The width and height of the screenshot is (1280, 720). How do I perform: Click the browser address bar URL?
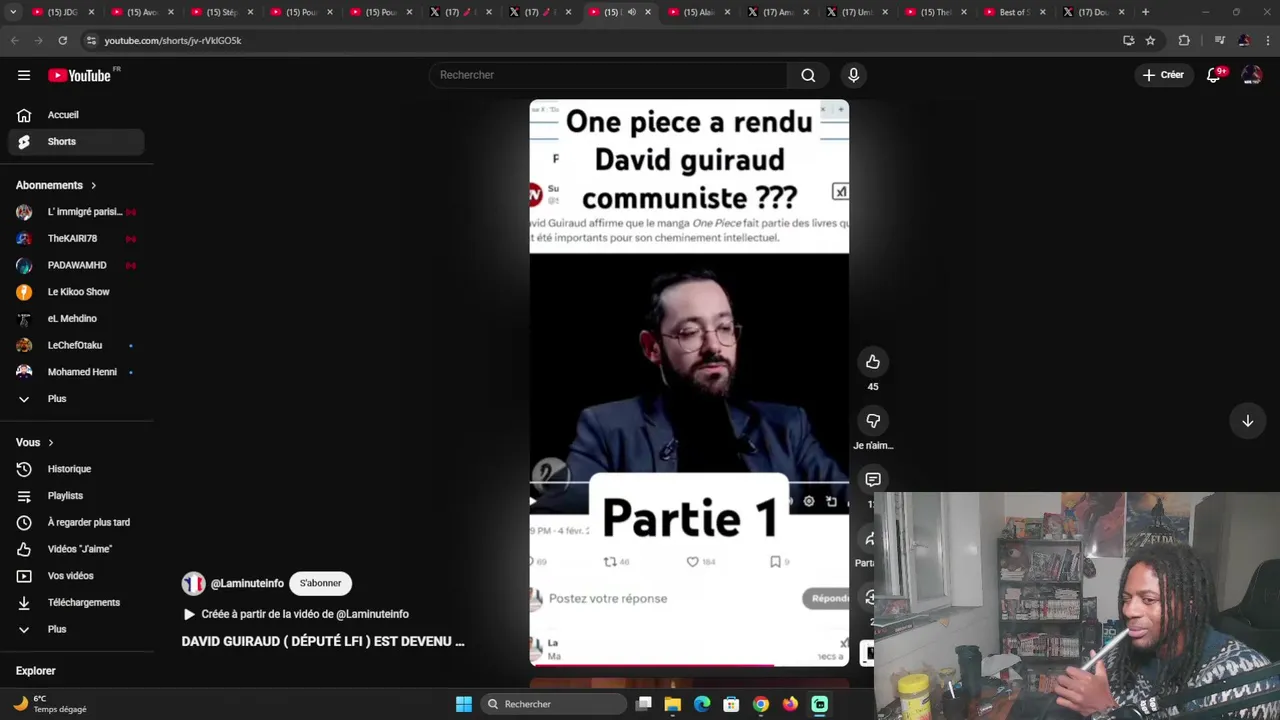tap(172, 40)
